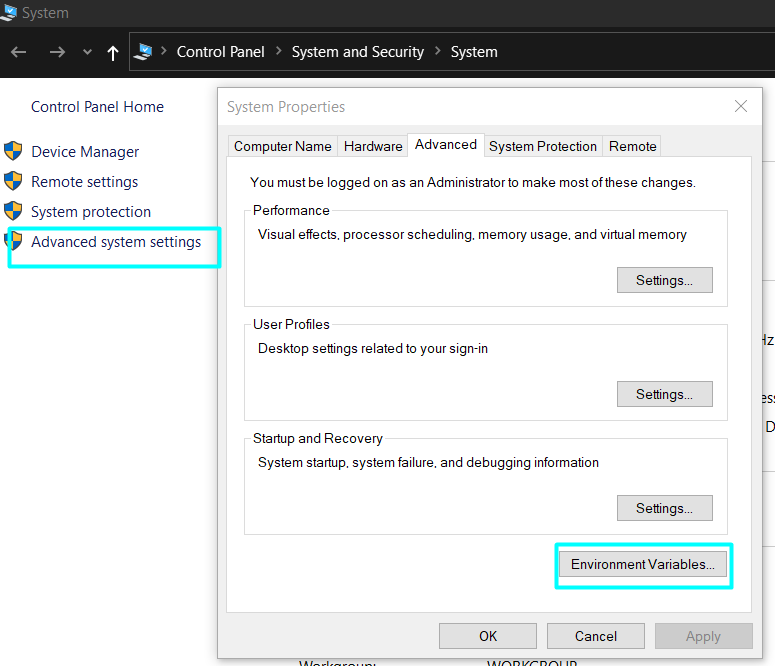Open Environment Variables dialog

pos(643,565)
